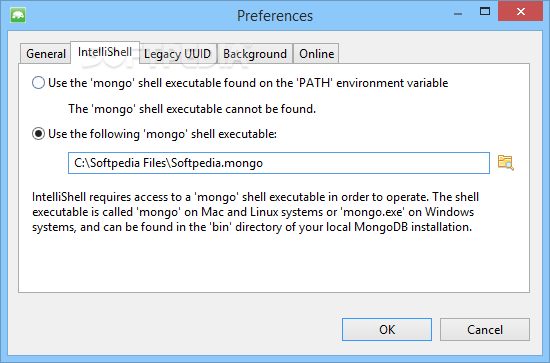Focus the mongo executable path text field
The height and width of the screenshot is (363, 550).
point(279,163)
